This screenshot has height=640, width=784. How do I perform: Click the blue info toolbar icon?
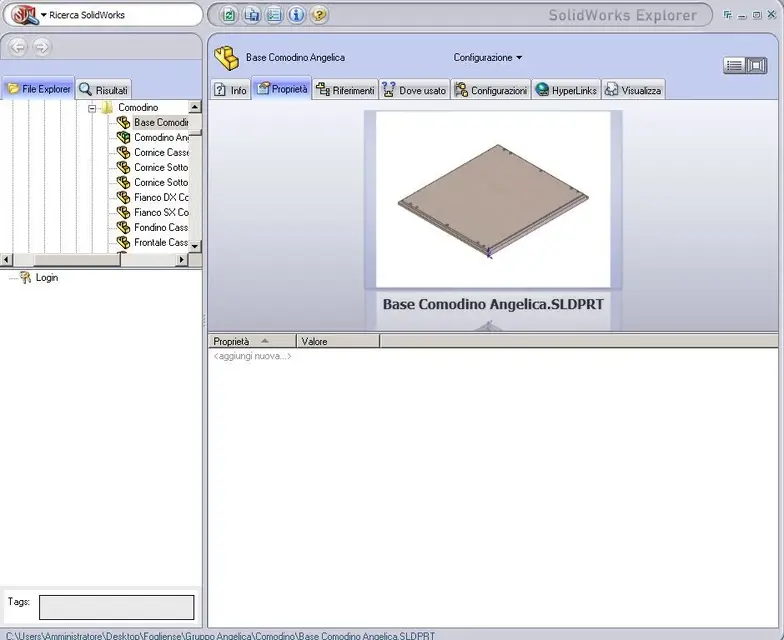(x=296, y=15)
